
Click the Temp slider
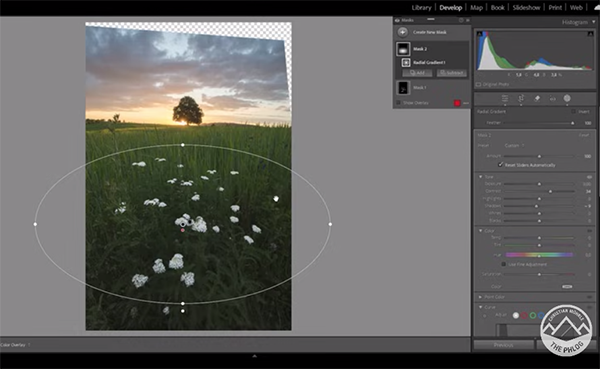[x=539, y=238]
